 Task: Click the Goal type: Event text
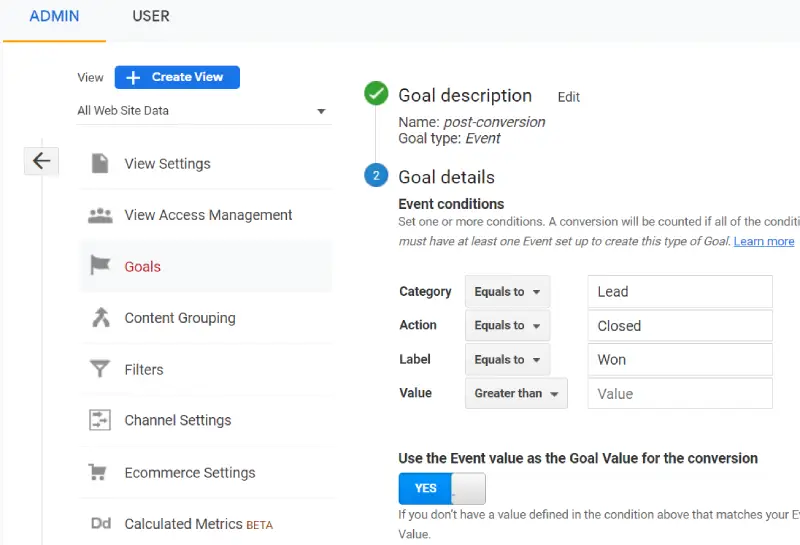449,138
